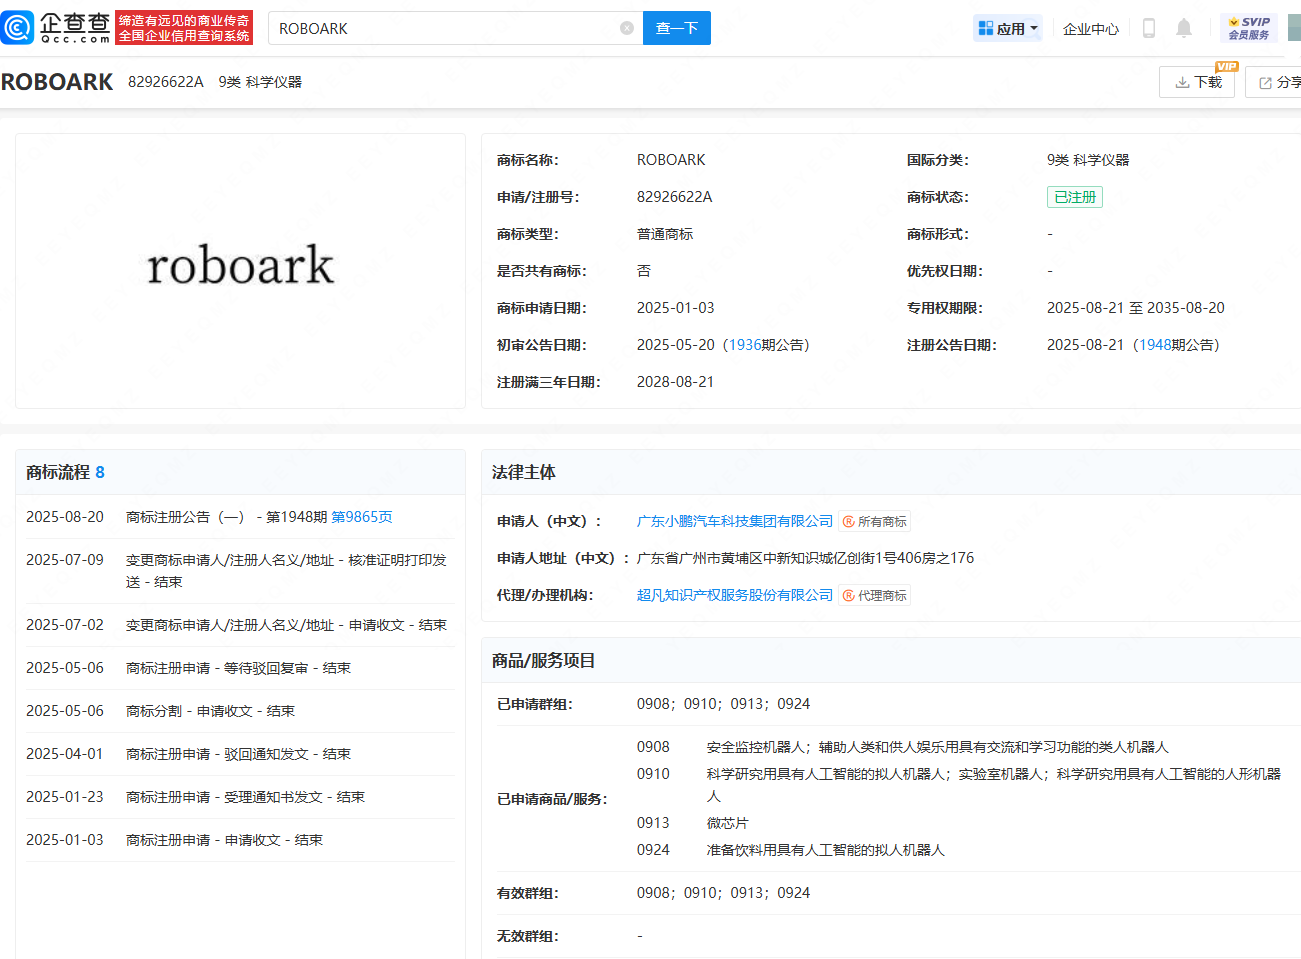
Task: Click the 注册满三年日期 value 2028-08-21
Action: 676,382
